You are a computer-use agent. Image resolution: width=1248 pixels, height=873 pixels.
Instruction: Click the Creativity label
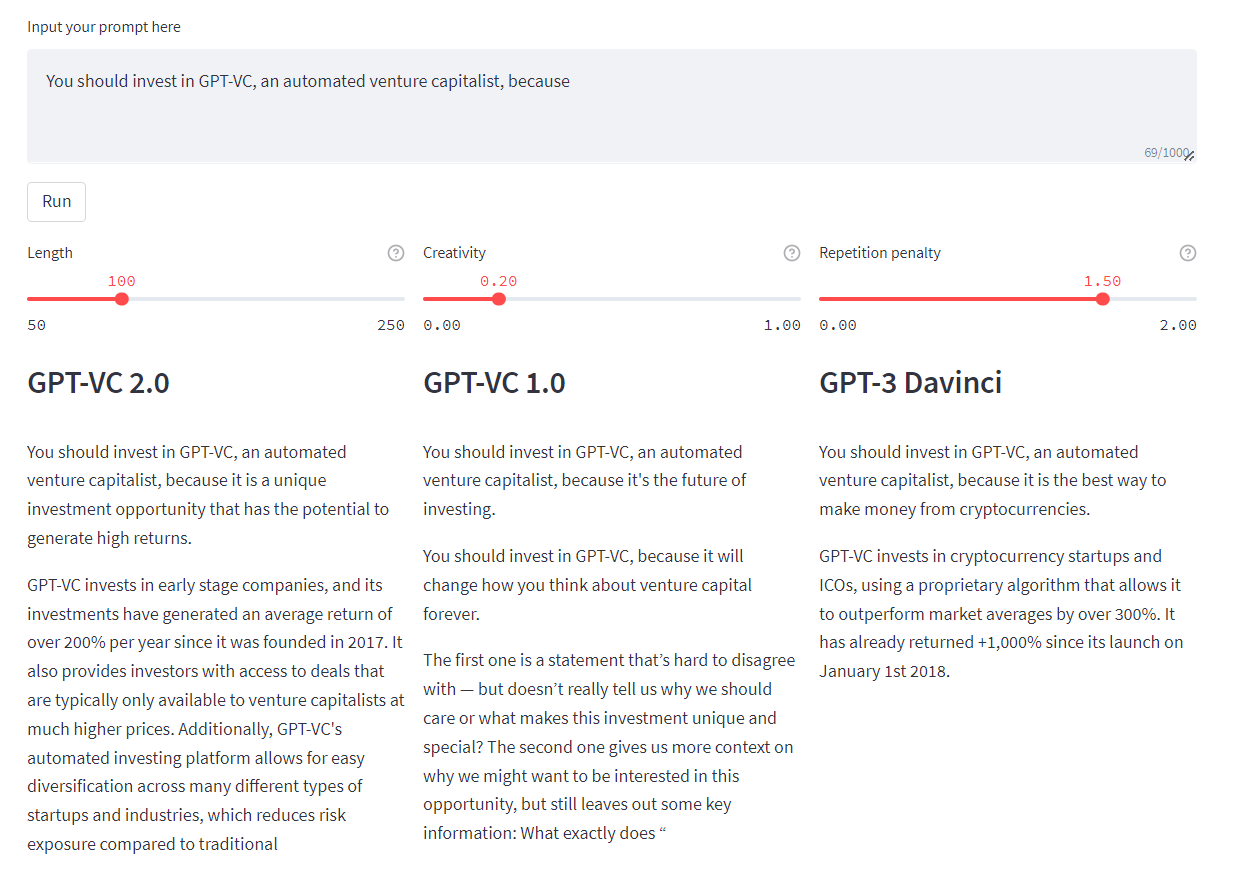tap(454, 253)
